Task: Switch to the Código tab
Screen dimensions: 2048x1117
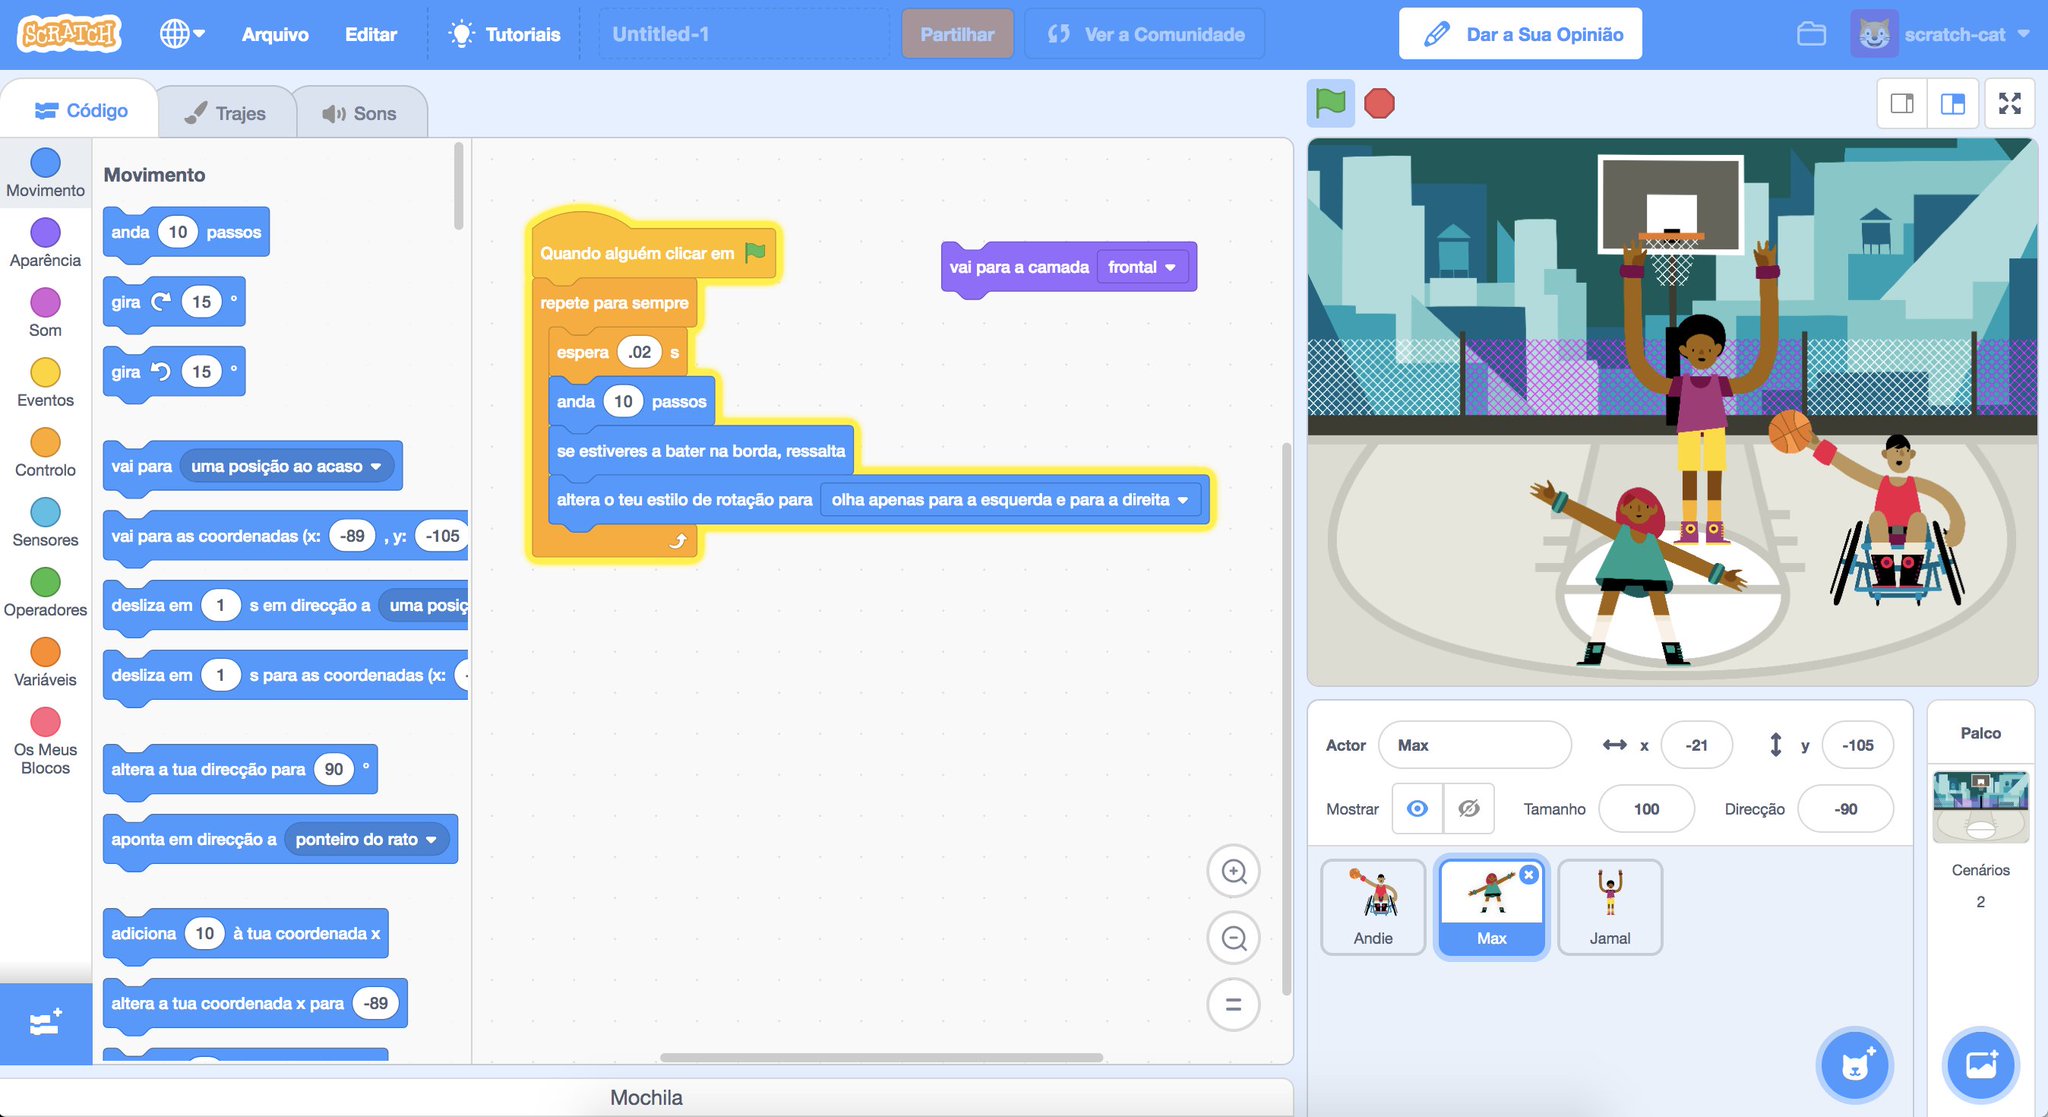Action: 80,110
